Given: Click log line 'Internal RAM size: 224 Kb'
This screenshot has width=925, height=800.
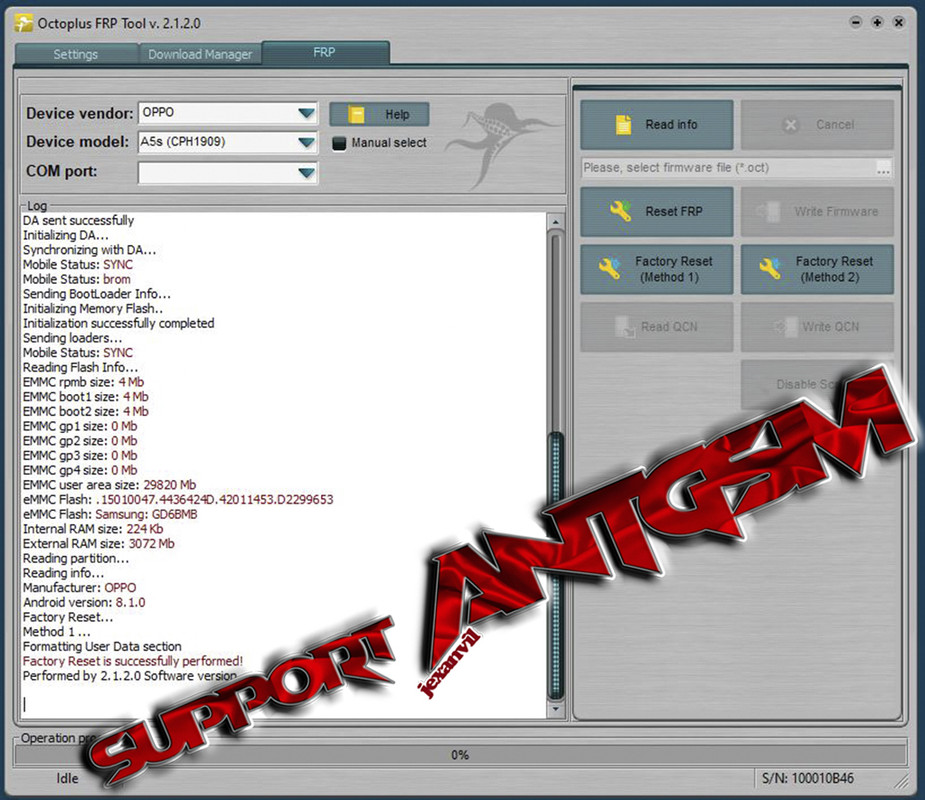Looking at the screenshot, I should point(93,529).
